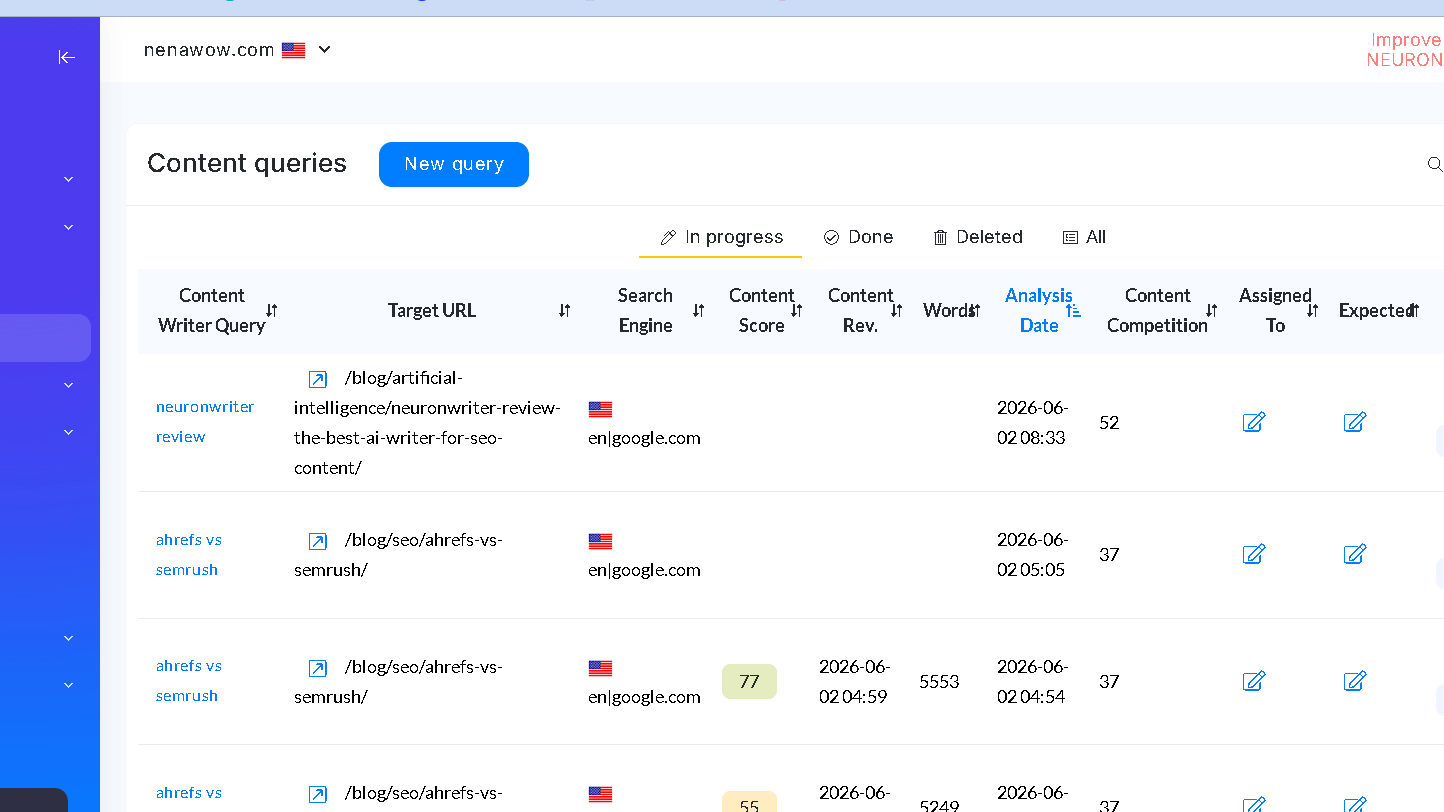Screen dimensions: 1444x812
Task: Click the analysis date 2026-06-02 05:05
Action: pyautogui.click(x=1033, y=555)
